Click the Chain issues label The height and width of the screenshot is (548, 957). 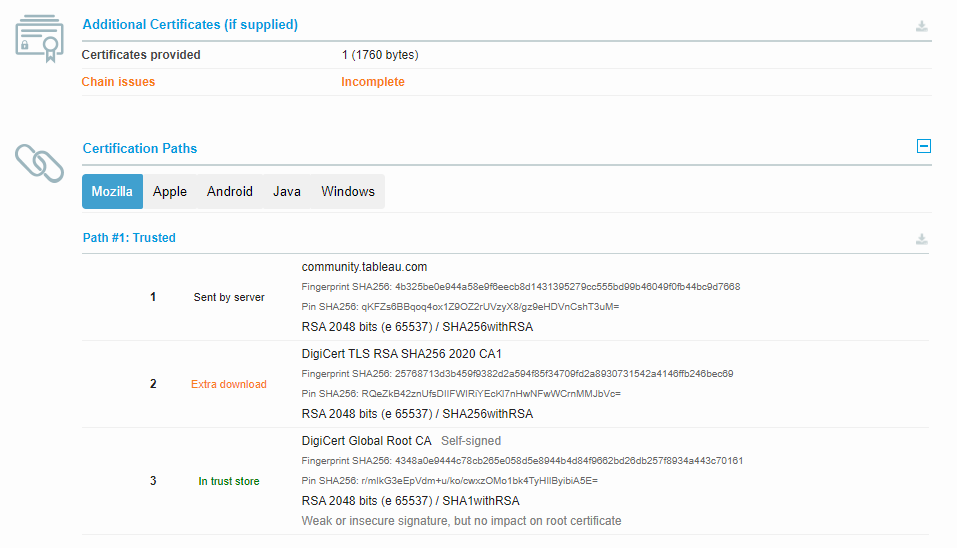coord(118,82)
